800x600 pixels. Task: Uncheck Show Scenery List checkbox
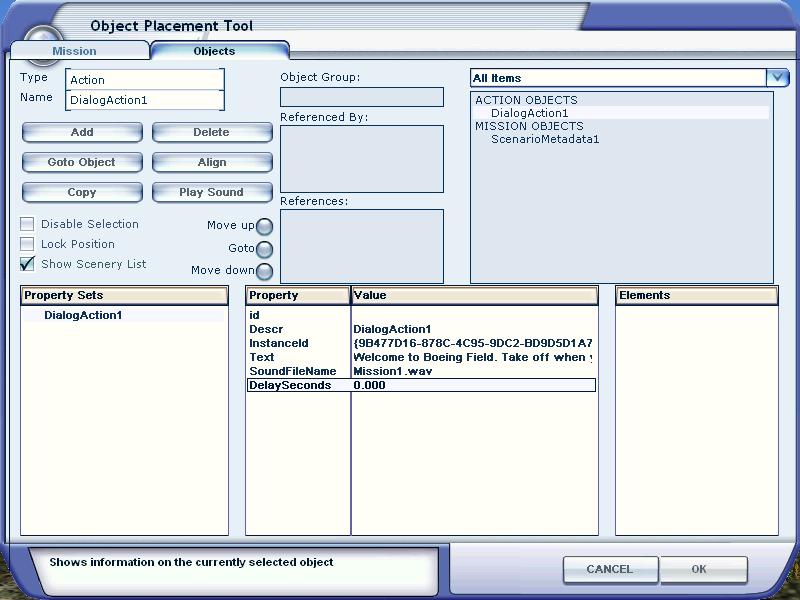pyautogui.click(x=28, y=265)
